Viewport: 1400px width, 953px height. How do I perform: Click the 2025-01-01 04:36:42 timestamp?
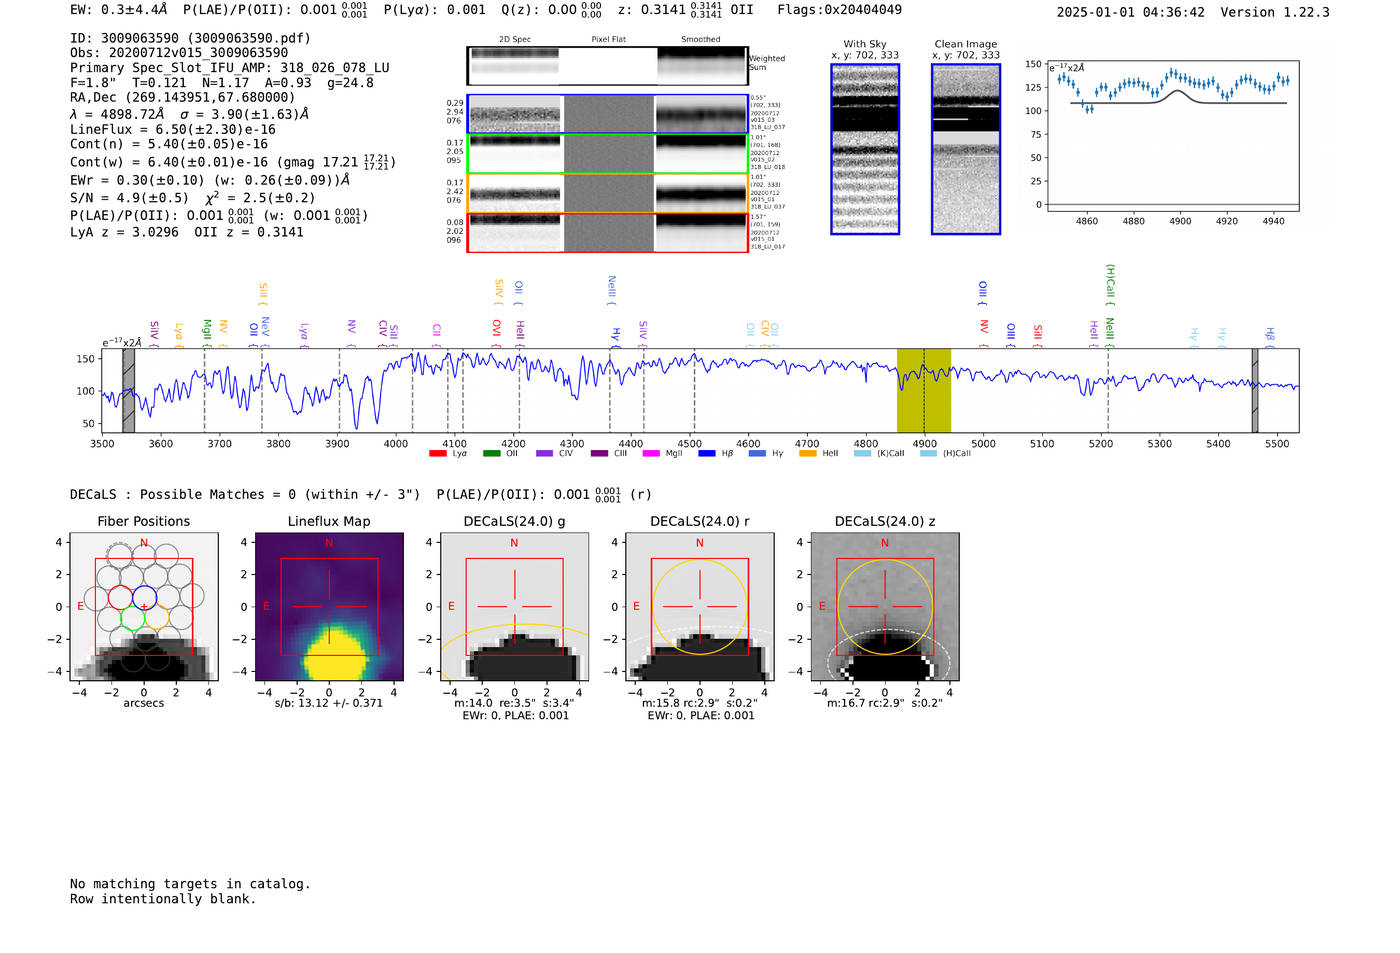[x=1131, y=12]
